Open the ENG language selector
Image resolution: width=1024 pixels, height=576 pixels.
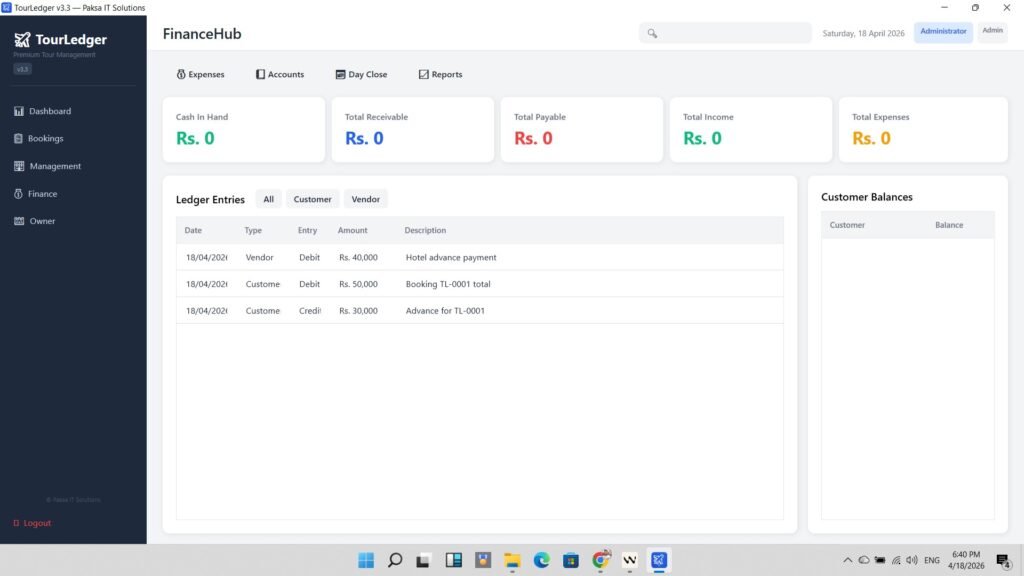[932, 561]
